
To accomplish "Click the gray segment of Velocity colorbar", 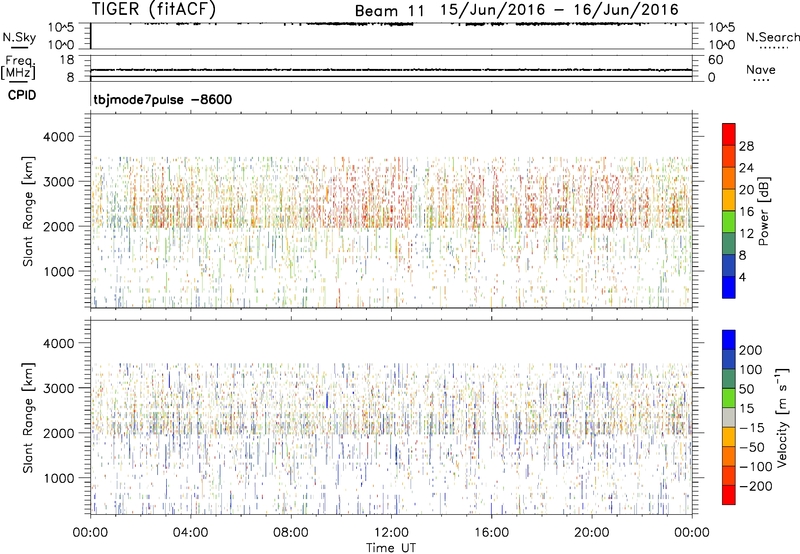I will pos(729,417).
